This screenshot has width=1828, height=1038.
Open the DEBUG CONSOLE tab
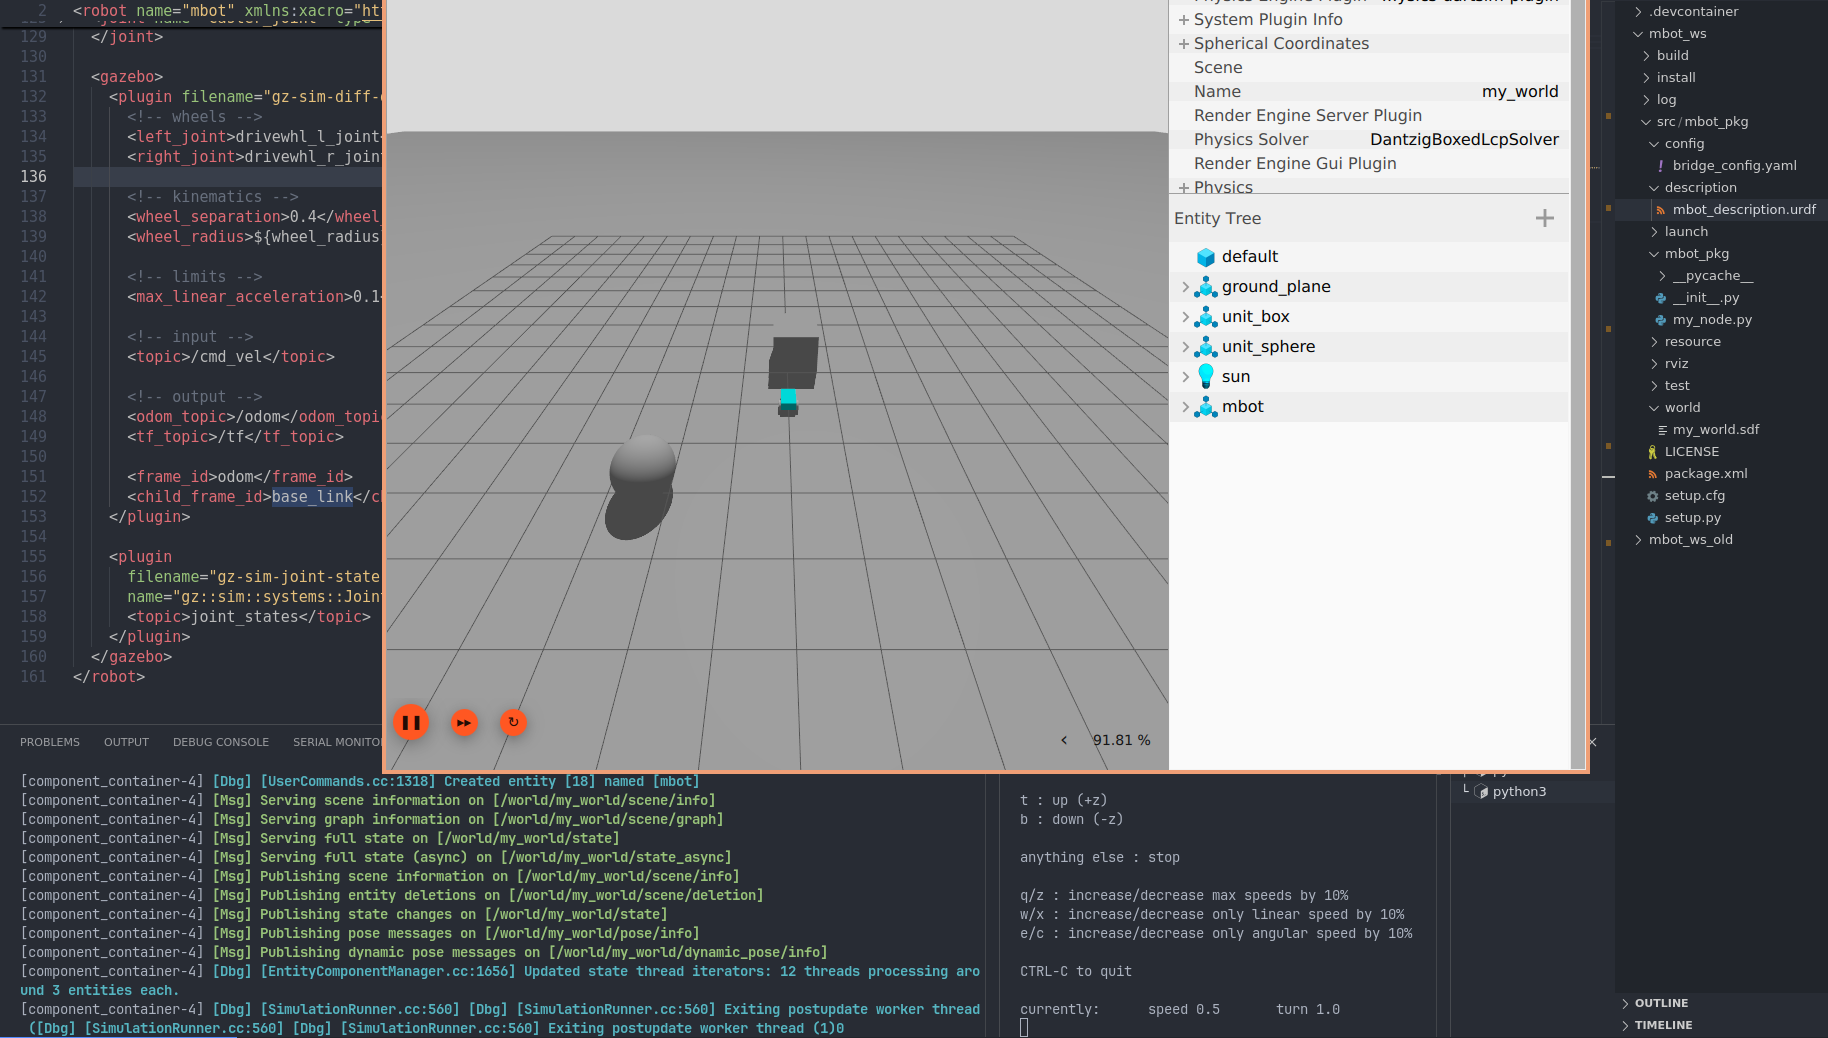point(220,742)
